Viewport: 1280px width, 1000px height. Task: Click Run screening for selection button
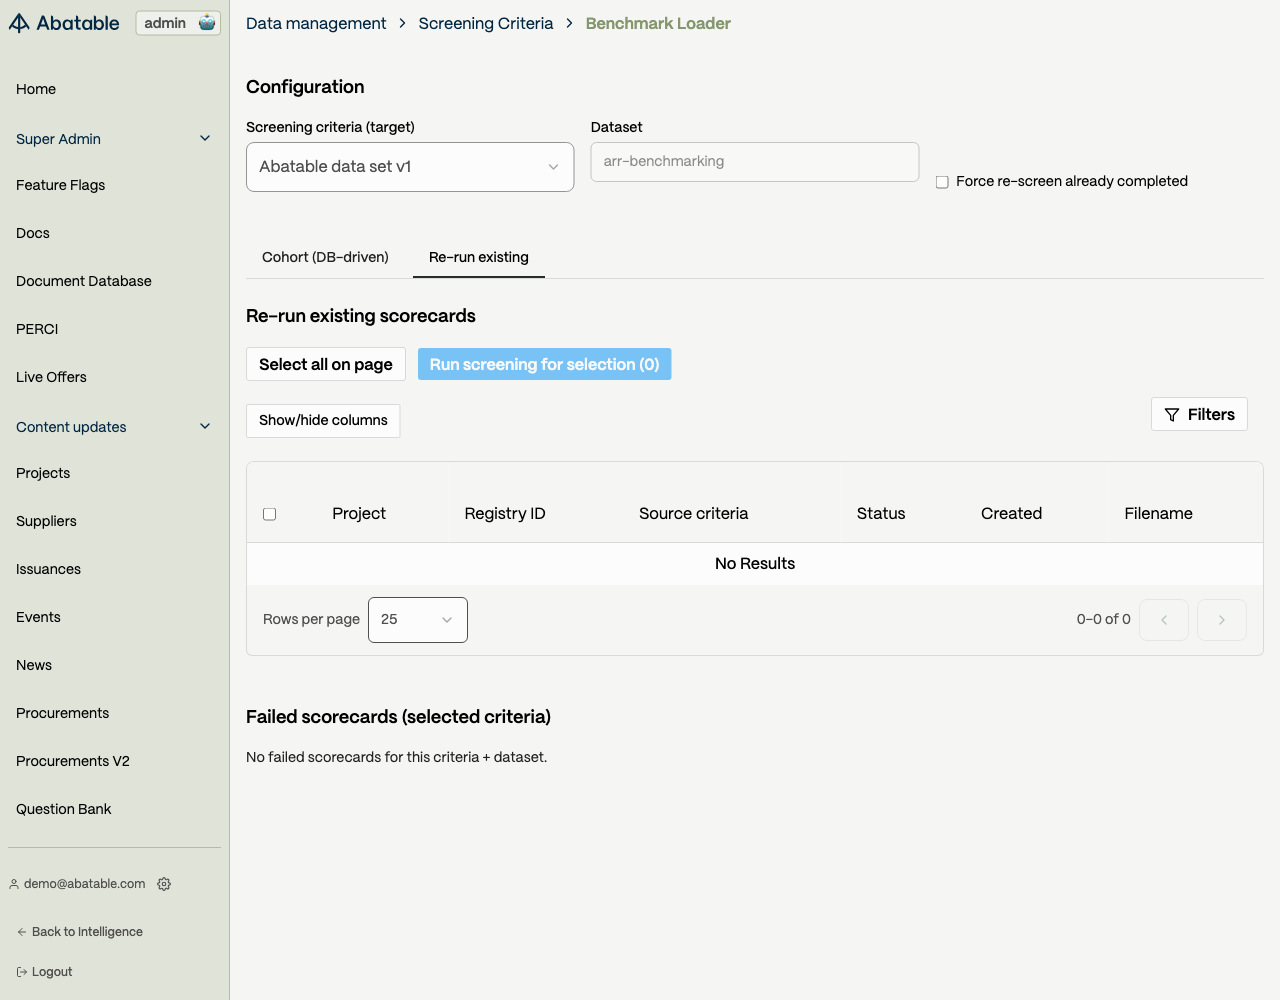tap(544, 364)
